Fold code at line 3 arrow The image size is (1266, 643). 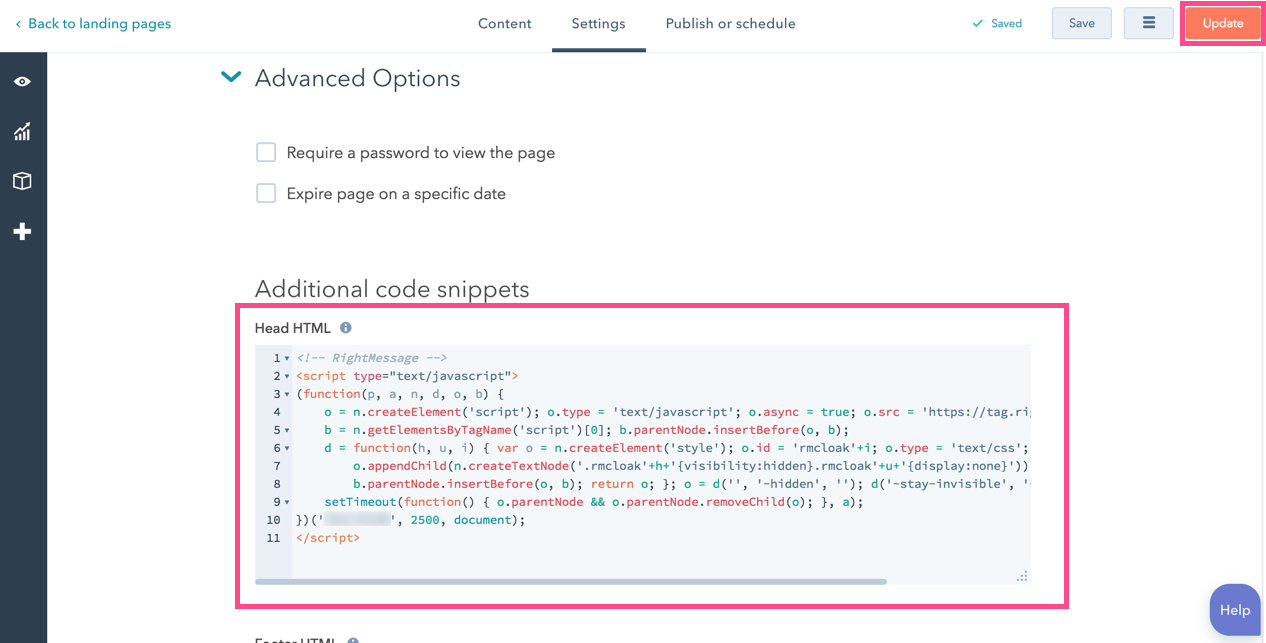tap(287, 394)
